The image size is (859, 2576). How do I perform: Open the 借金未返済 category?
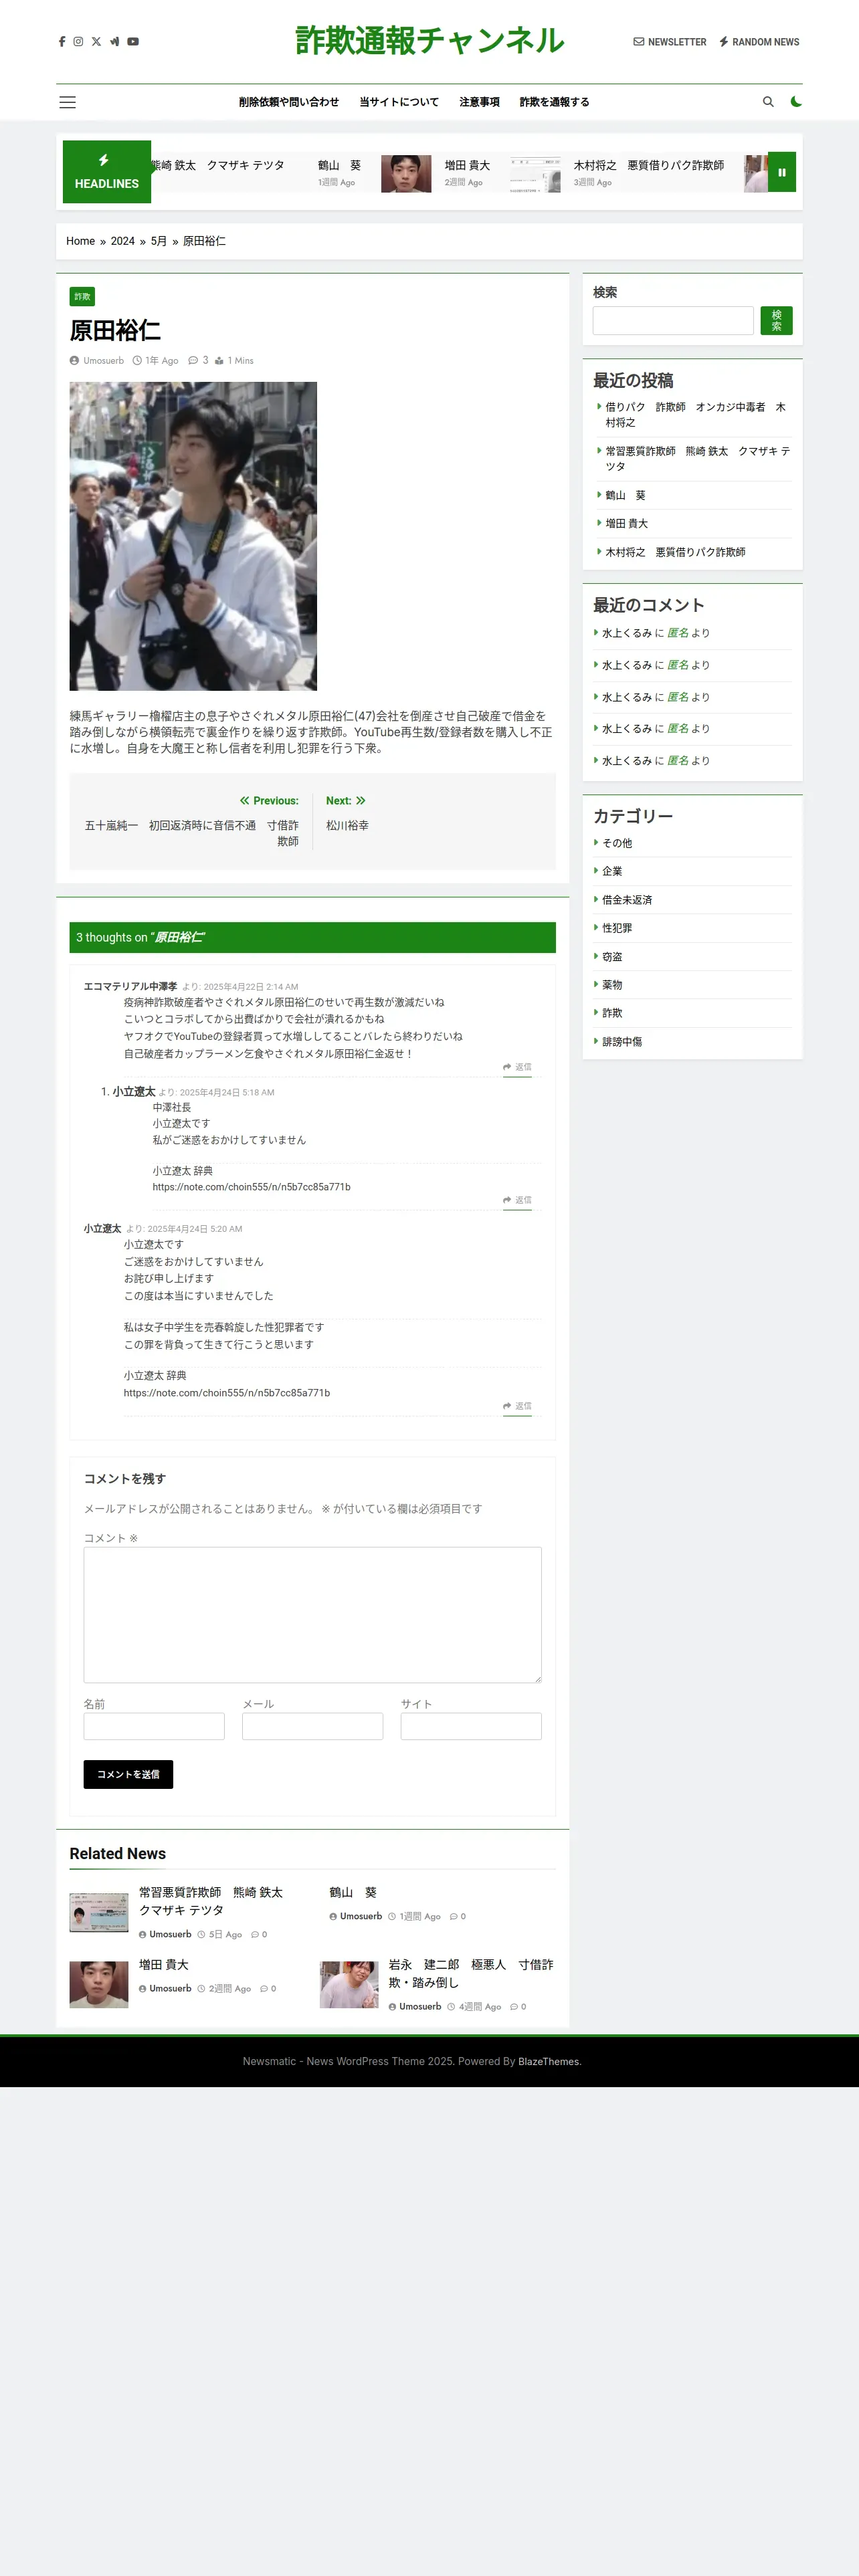click(627, 900)
